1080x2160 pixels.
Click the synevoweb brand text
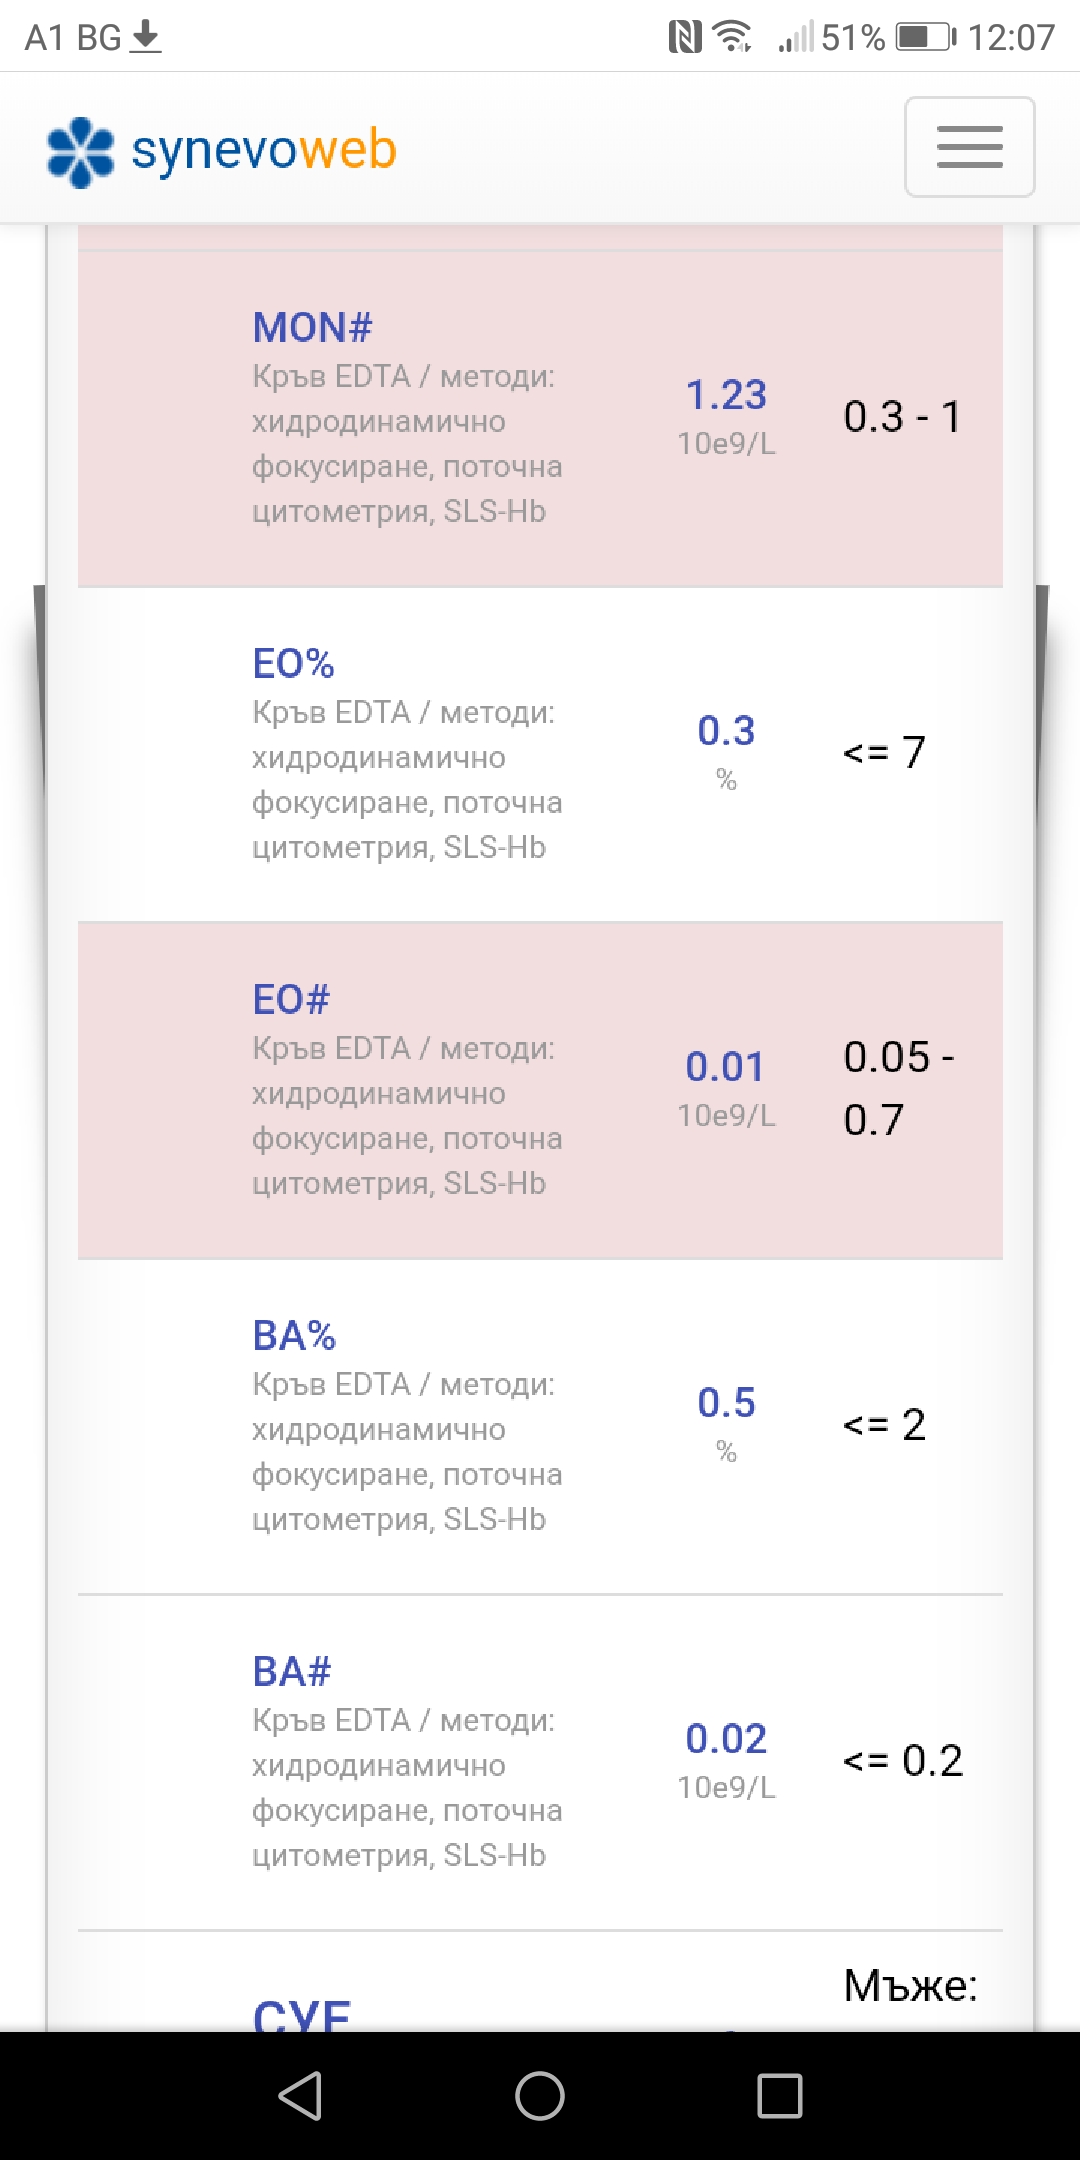coord(264,150)
